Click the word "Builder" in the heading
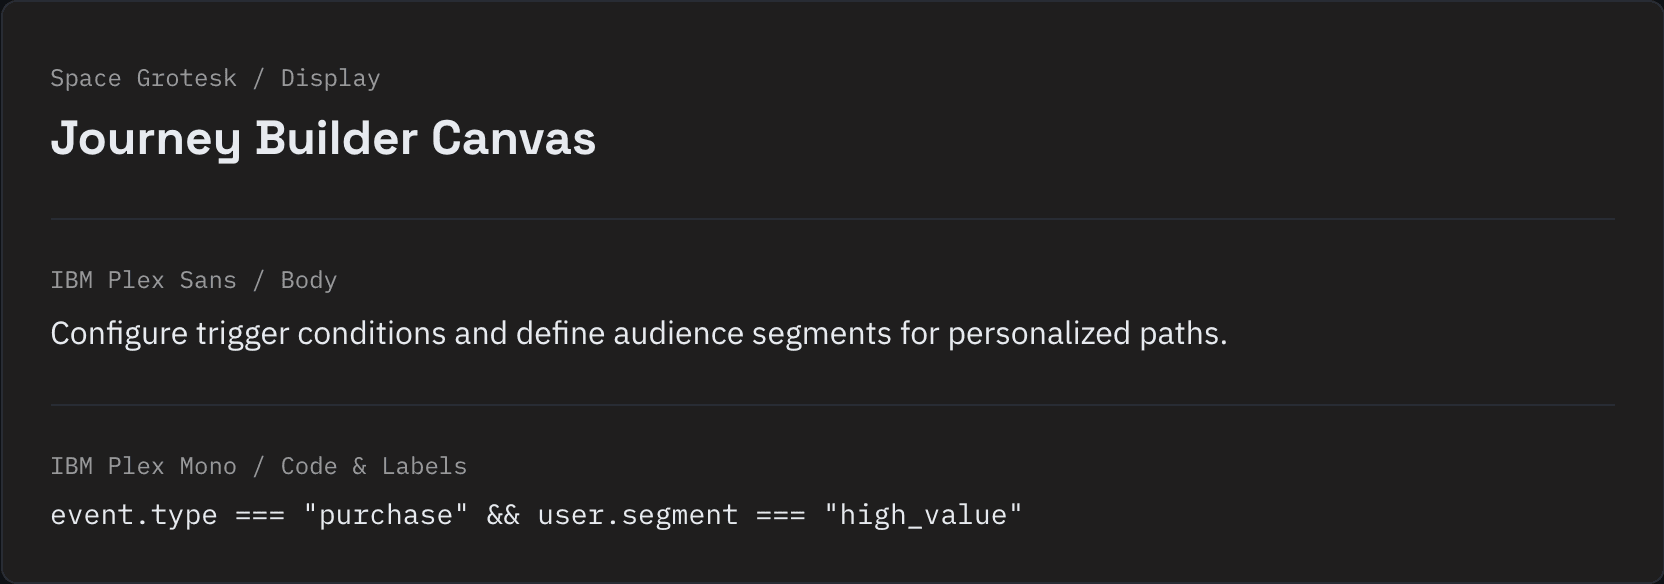Screen dimensions: 1664x584 [x=336, y=138]
